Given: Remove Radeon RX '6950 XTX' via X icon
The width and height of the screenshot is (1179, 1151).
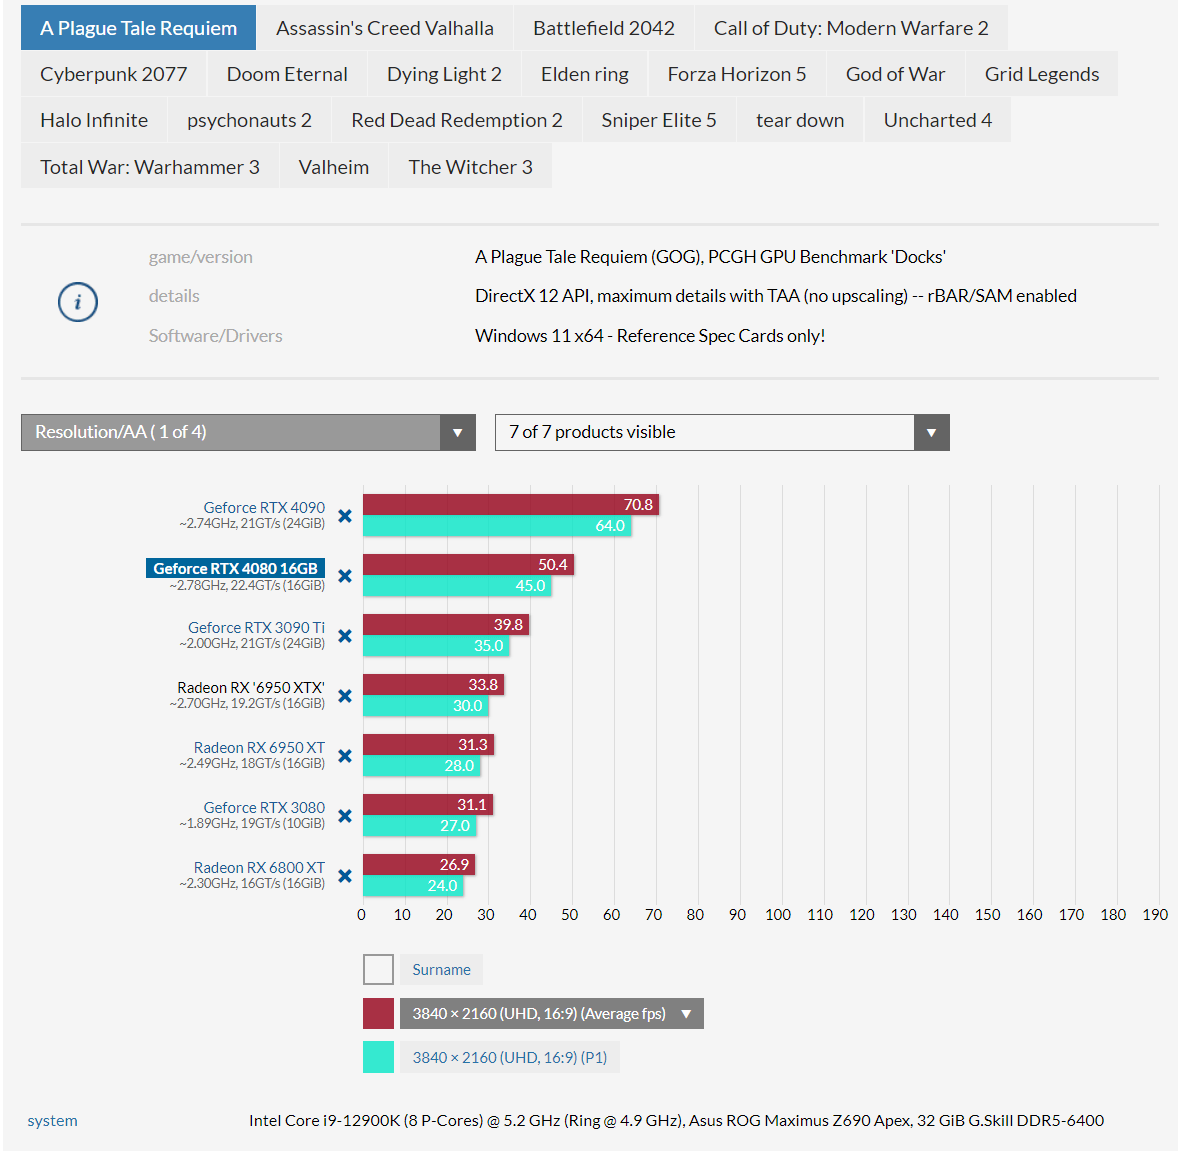Looking at the screenshot, I should coord(345,696).
